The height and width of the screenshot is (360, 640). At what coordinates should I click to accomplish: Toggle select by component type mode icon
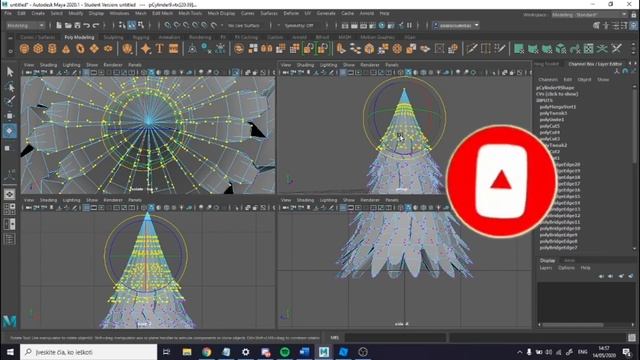pos(141,25)
